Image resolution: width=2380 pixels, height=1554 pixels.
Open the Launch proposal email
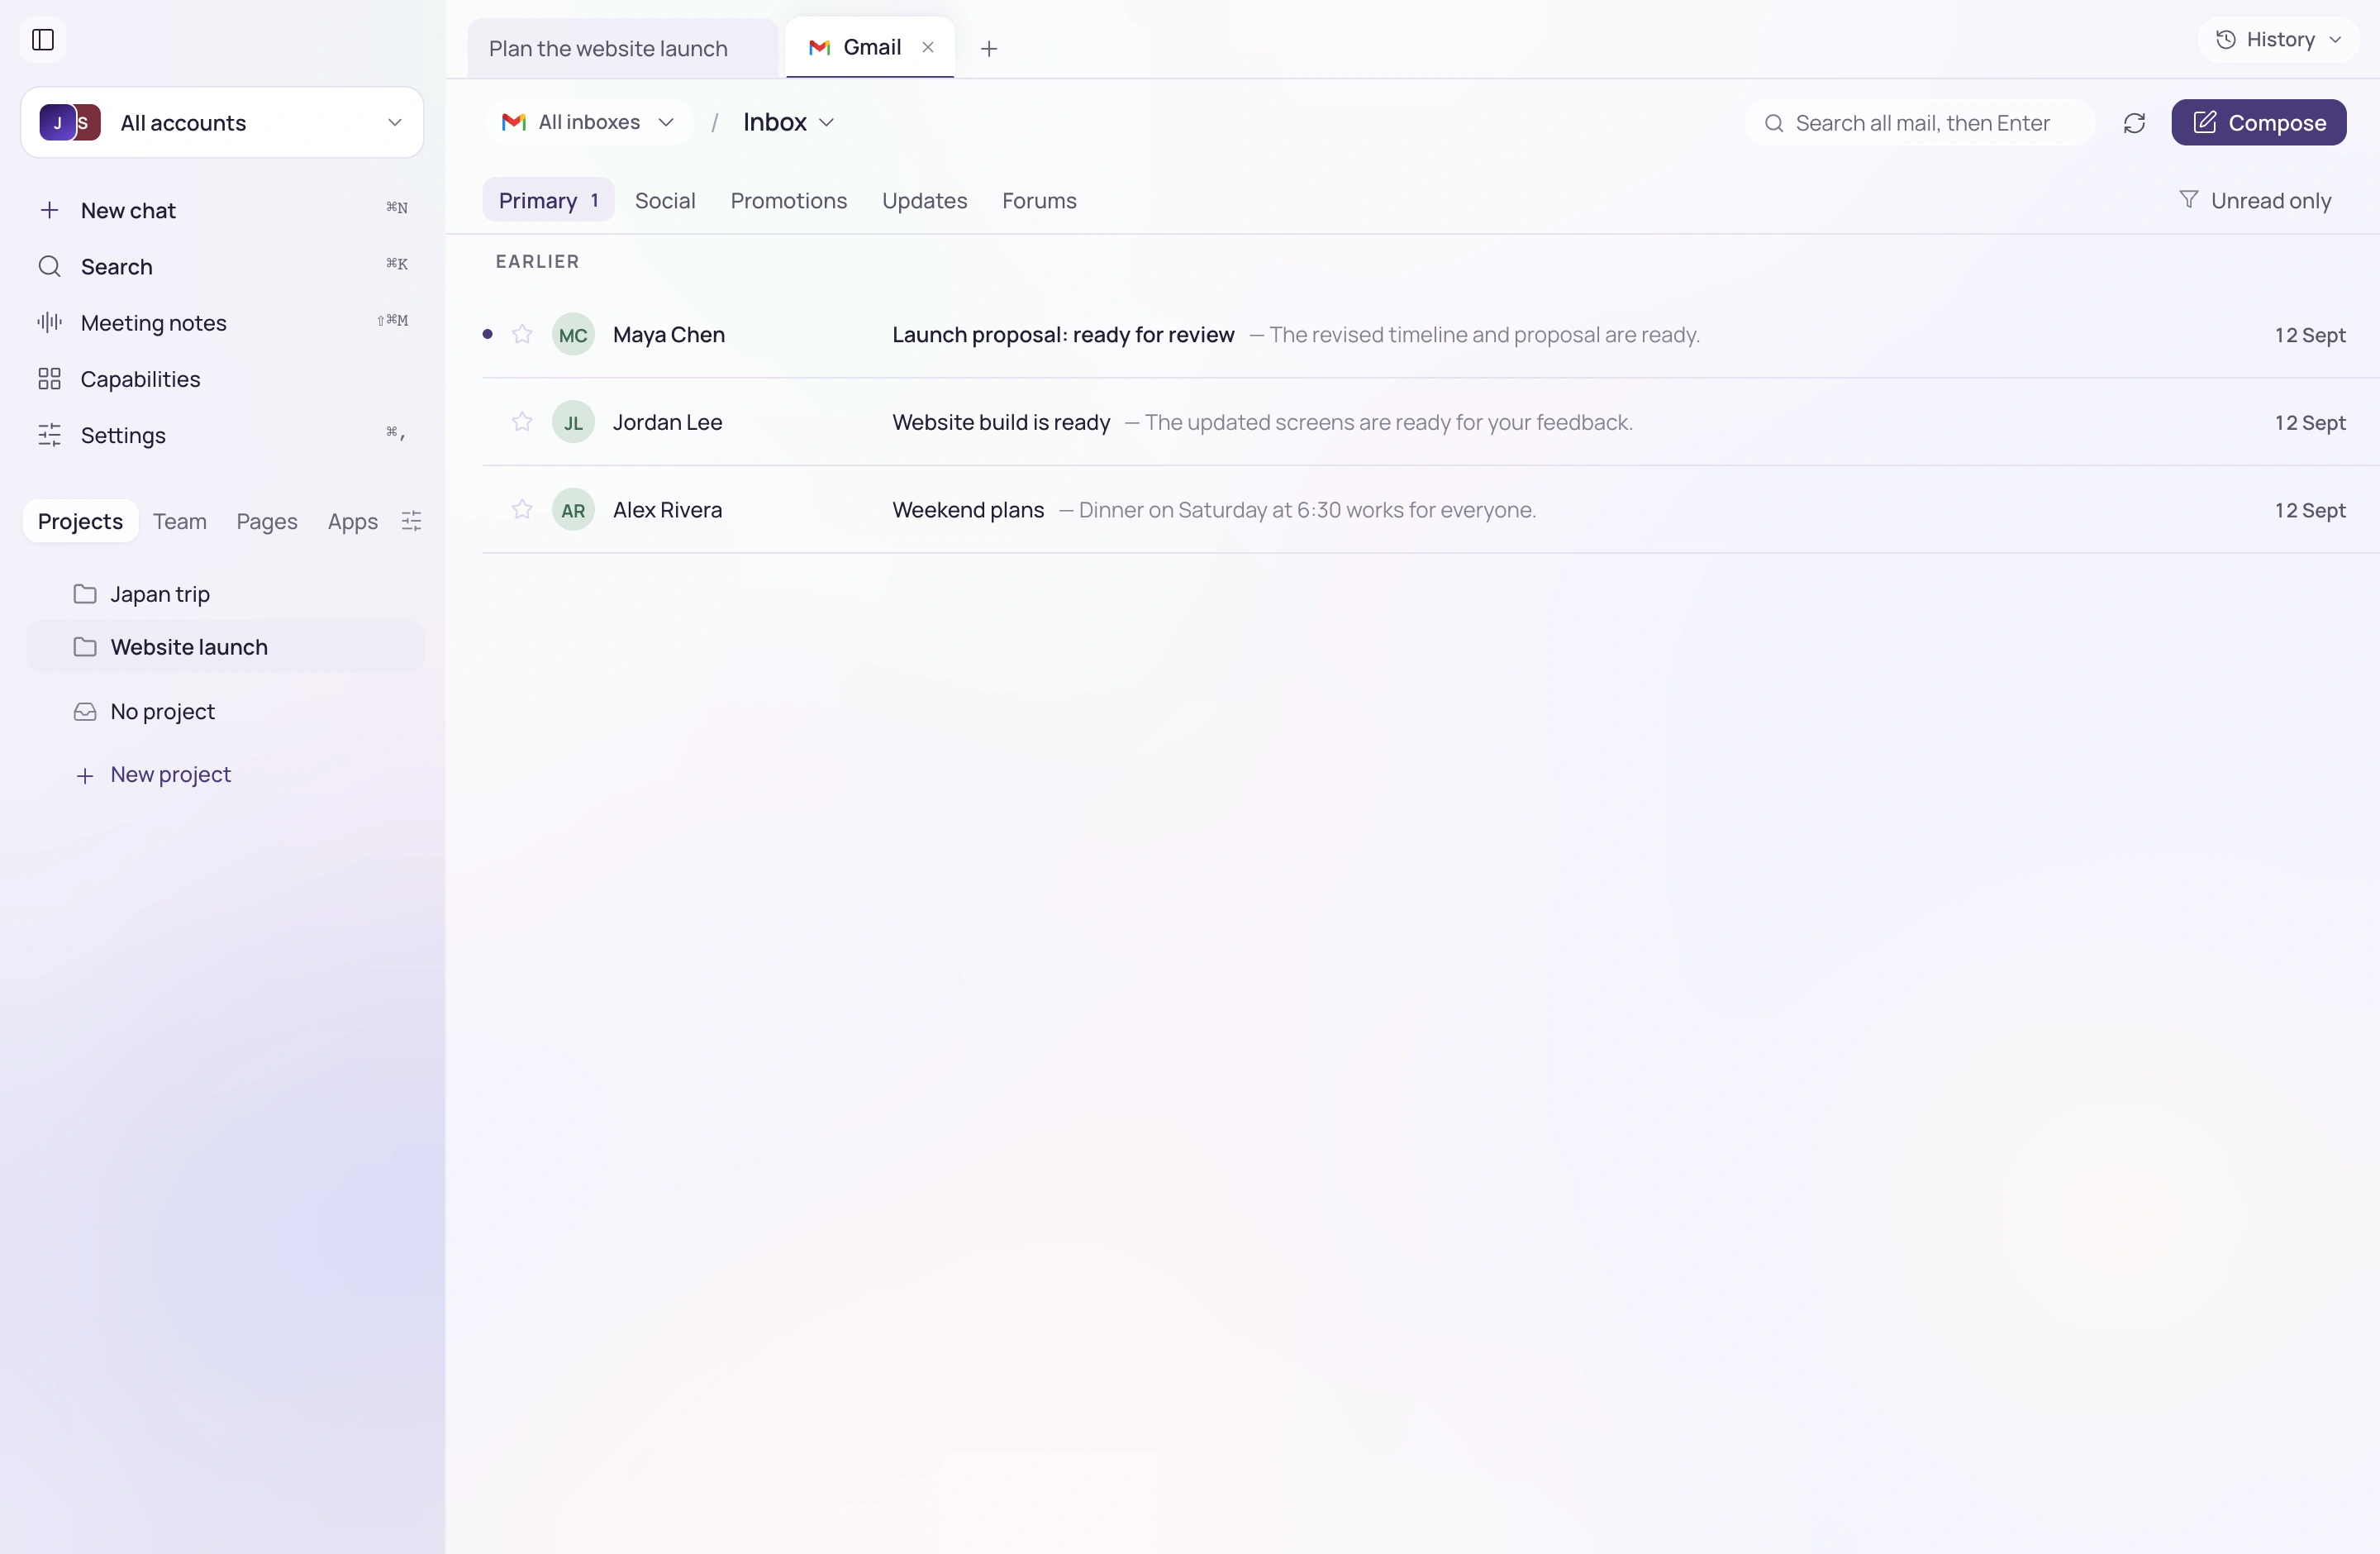[1430, 334]
